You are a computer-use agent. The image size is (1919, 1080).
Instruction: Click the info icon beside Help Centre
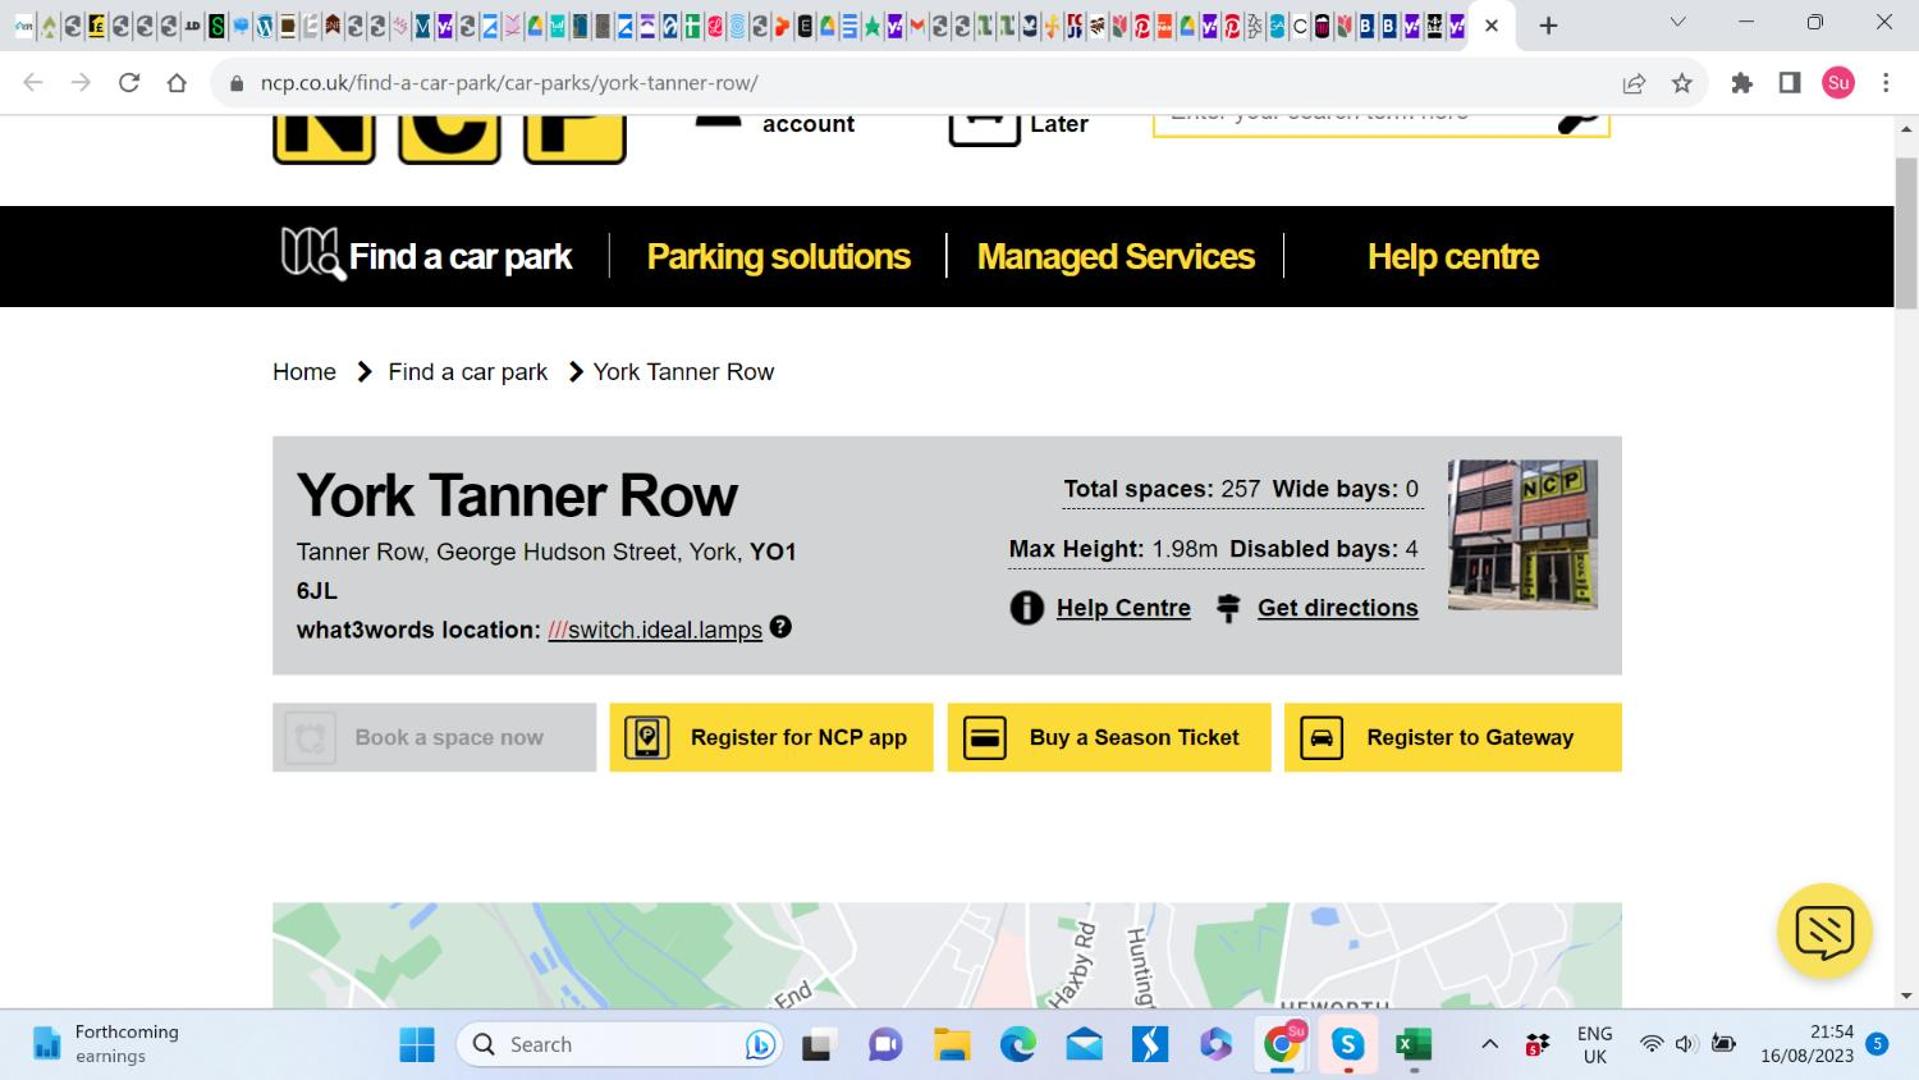coord(1026,608)
